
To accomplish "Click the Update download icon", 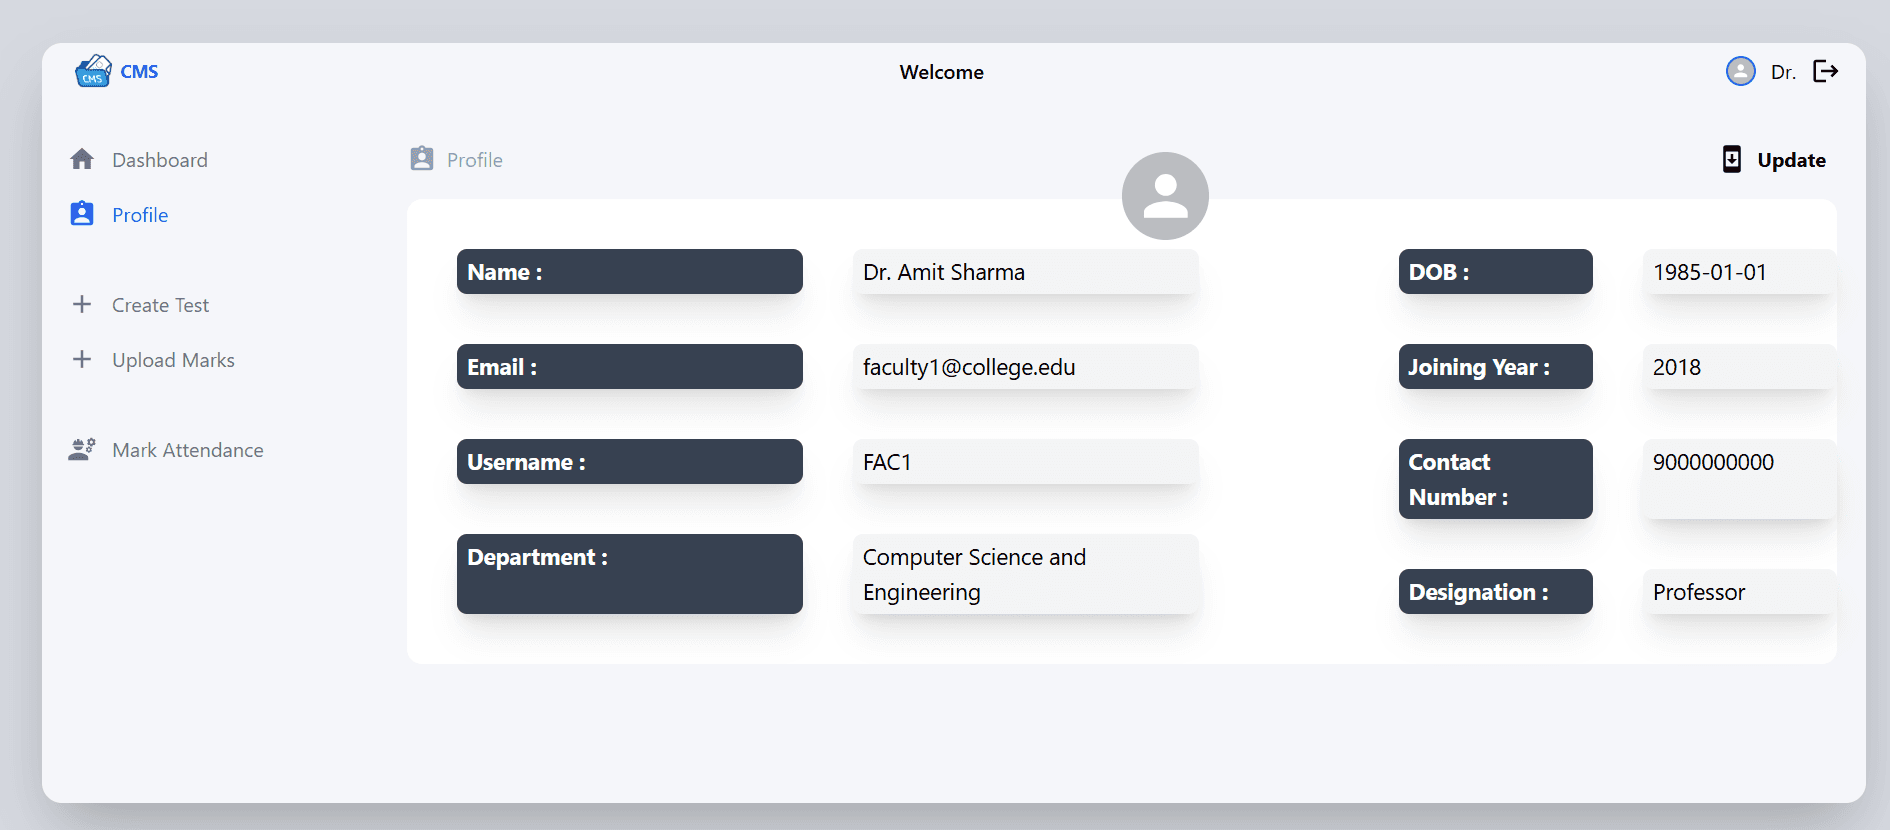I will (1732, 159).
